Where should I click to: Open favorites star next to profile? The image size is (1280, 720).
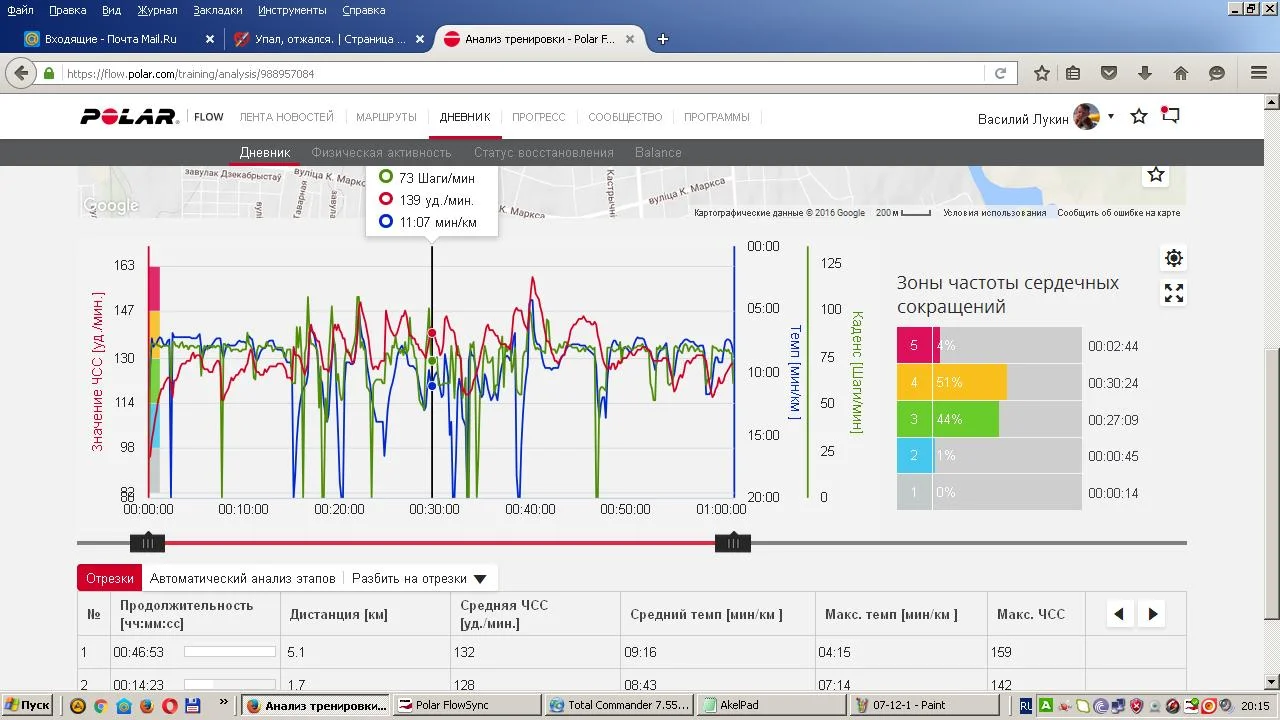[x=1139, y=117]
